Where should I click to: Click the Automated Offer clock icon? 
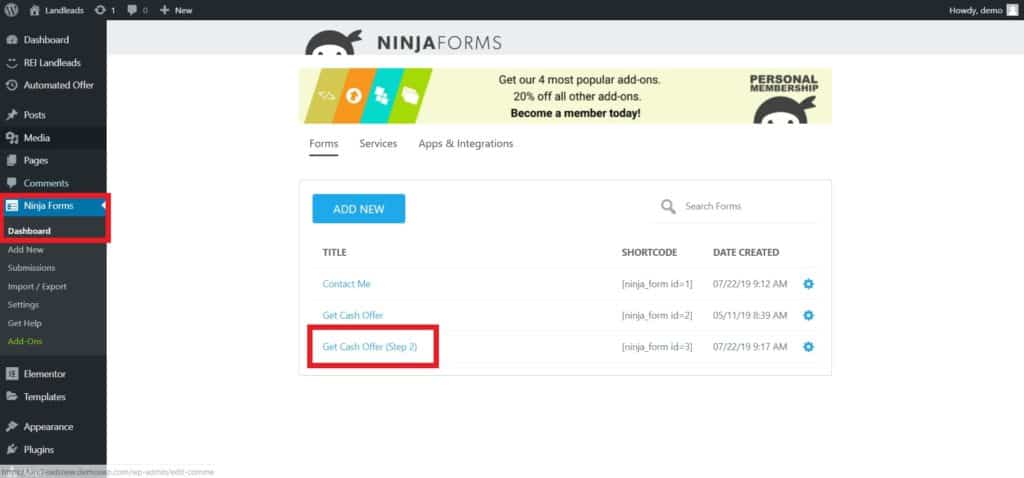(11, 85)
